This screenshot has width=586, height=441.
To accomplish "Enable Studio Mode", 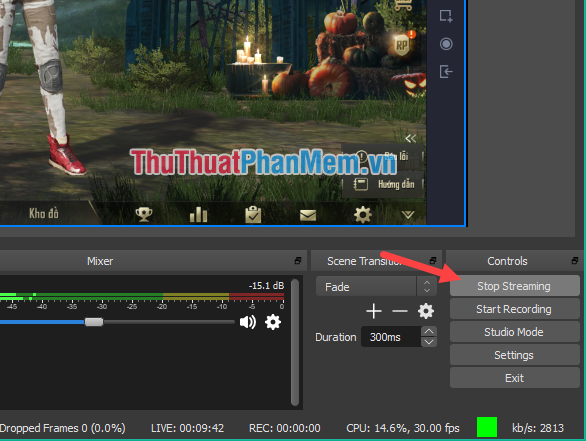I will [x=514, y=332].
